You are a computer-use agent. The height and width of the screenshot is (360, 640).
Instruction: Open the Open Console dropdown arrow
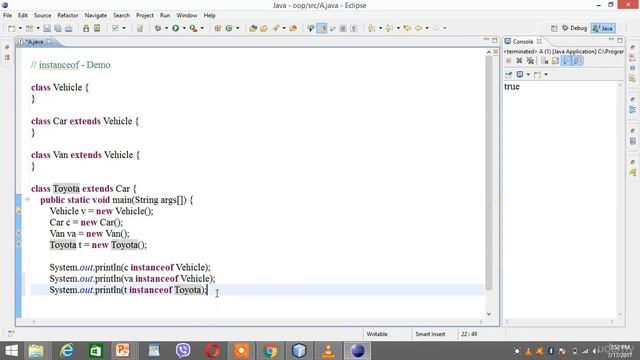546,75
